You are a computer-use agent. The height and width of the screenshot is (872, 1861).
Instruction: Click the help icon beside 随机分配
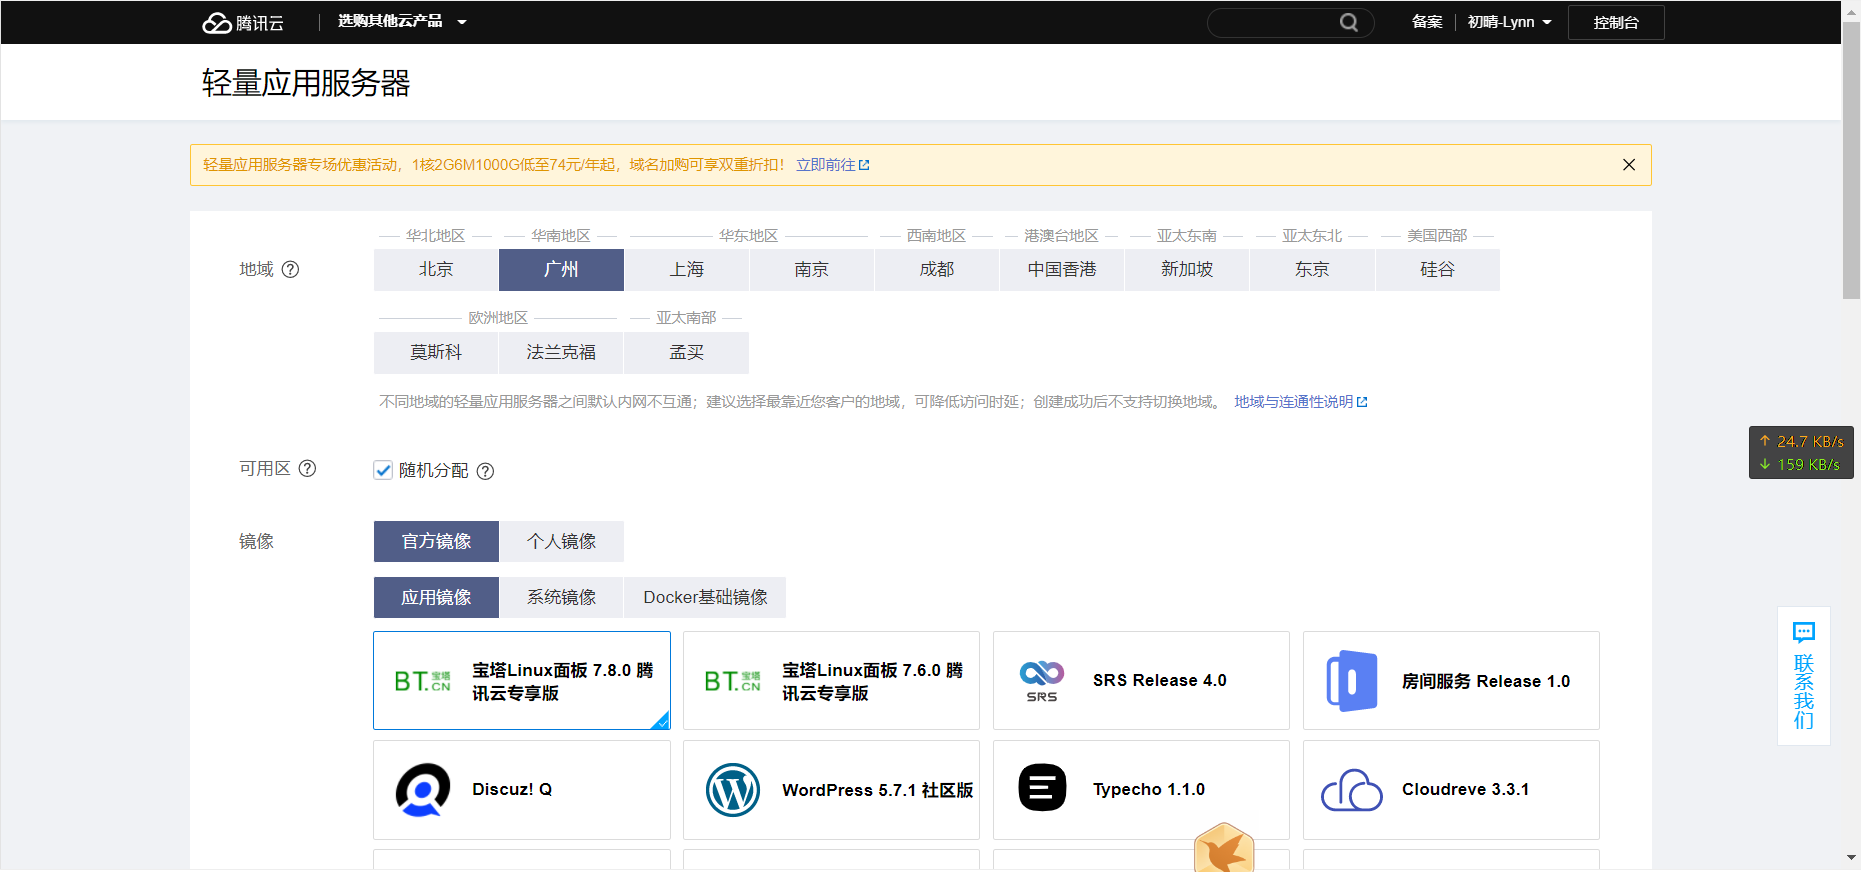485,471
